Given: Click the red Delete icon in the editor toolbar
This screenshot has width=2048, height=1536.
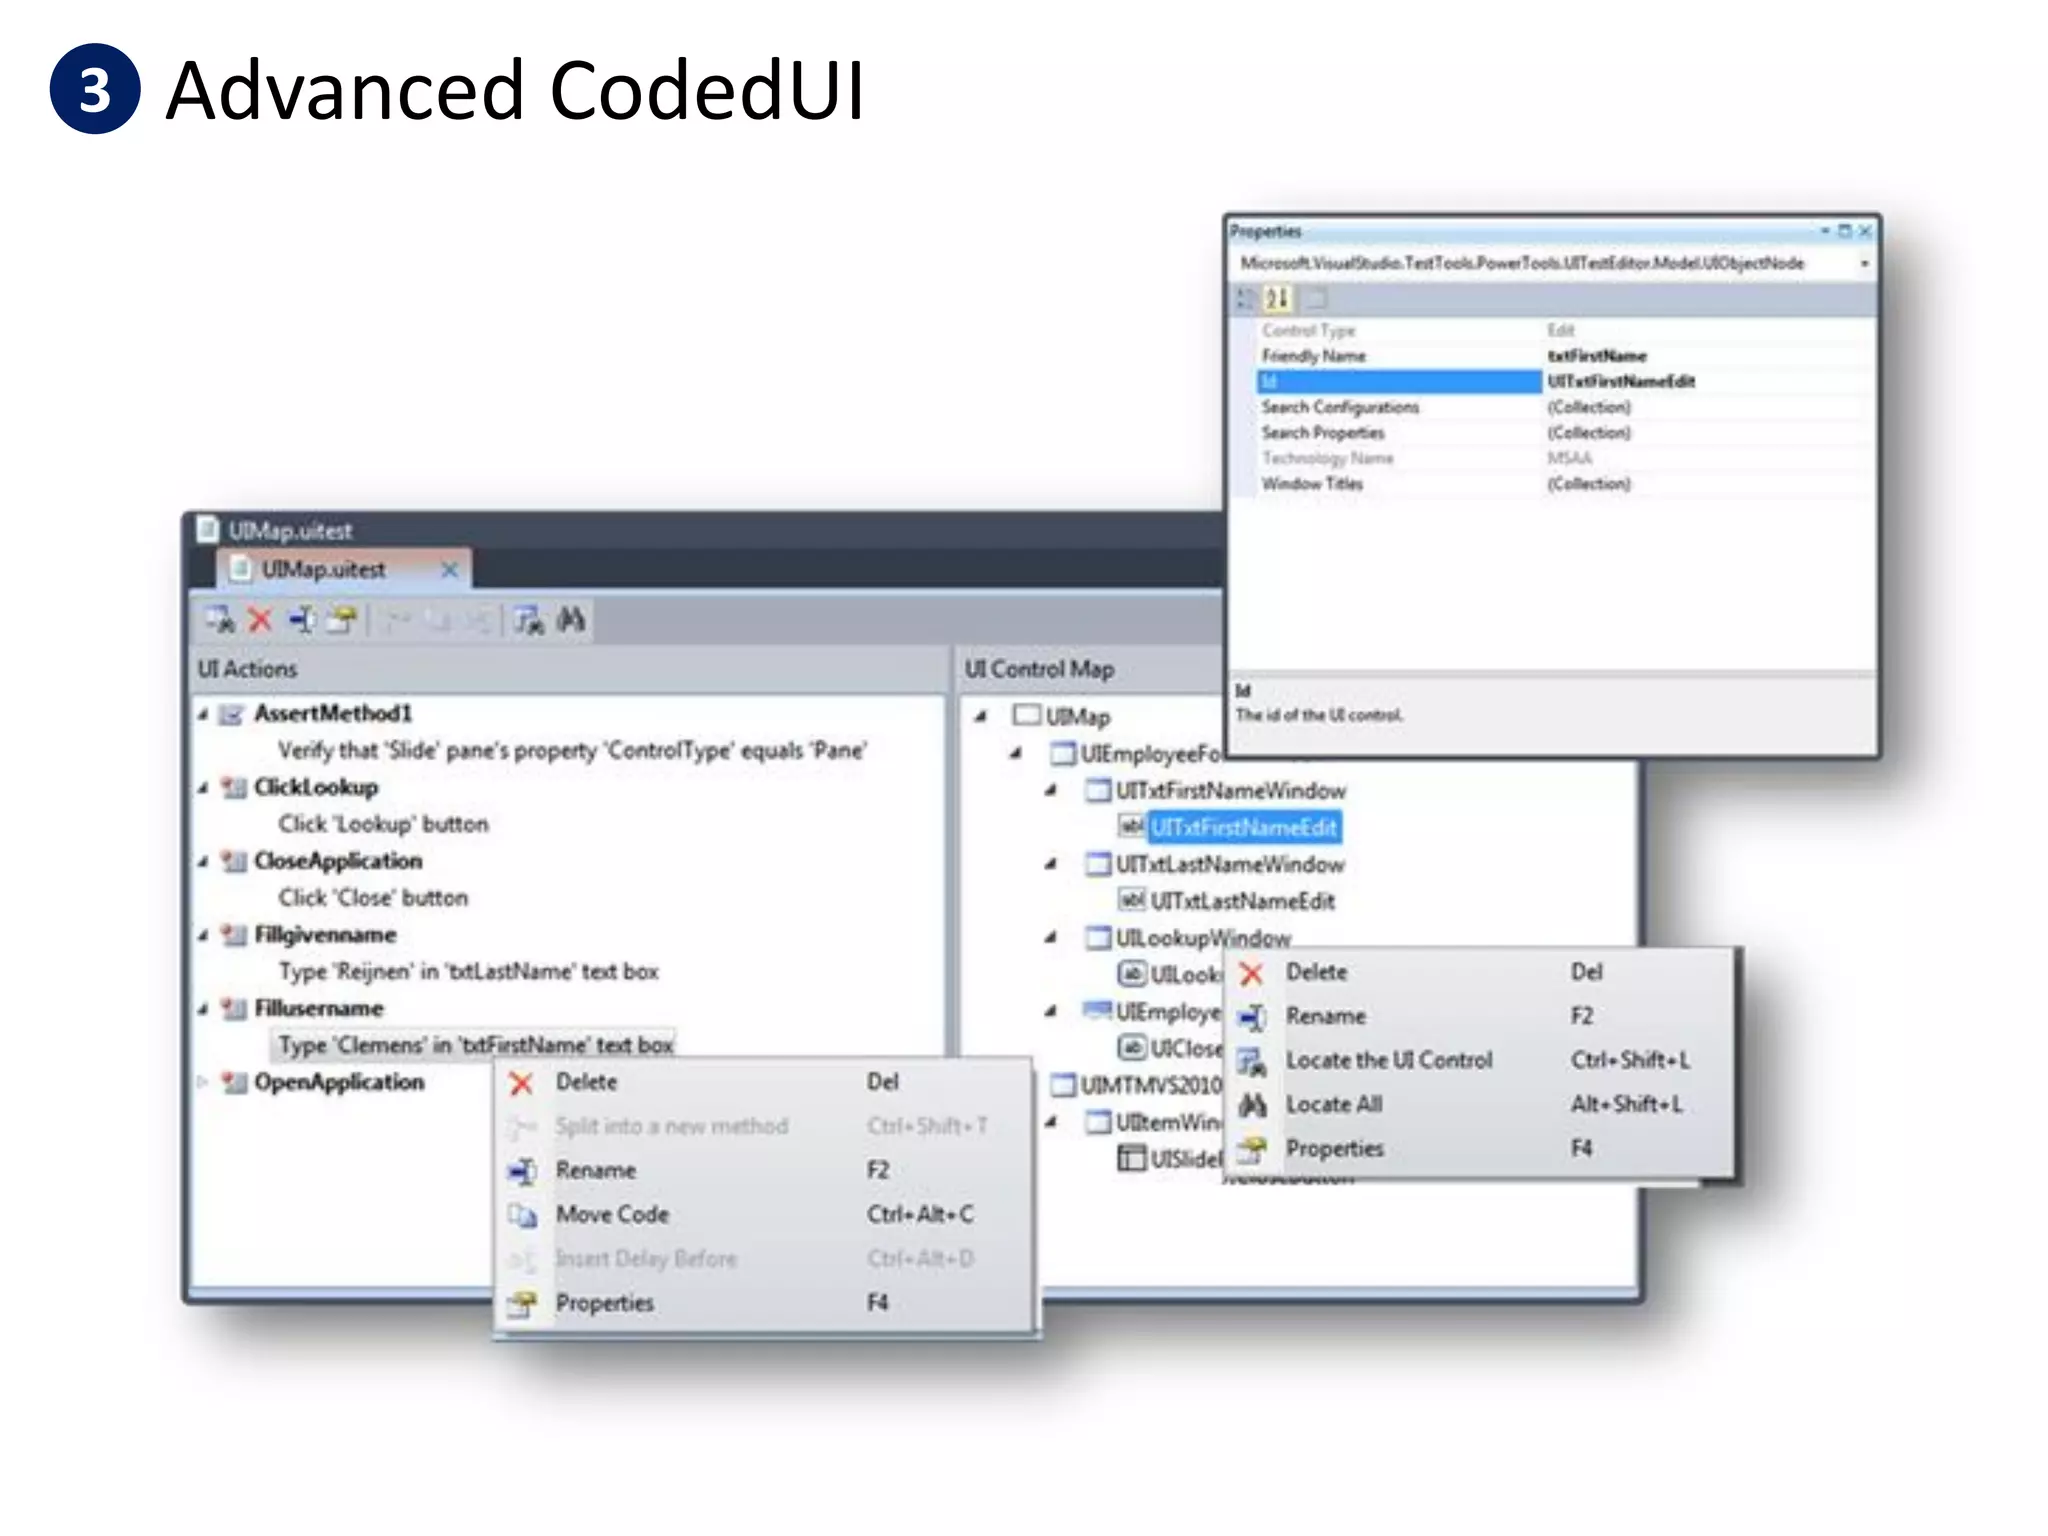Looking at the screenshot, I should (260, 620).
